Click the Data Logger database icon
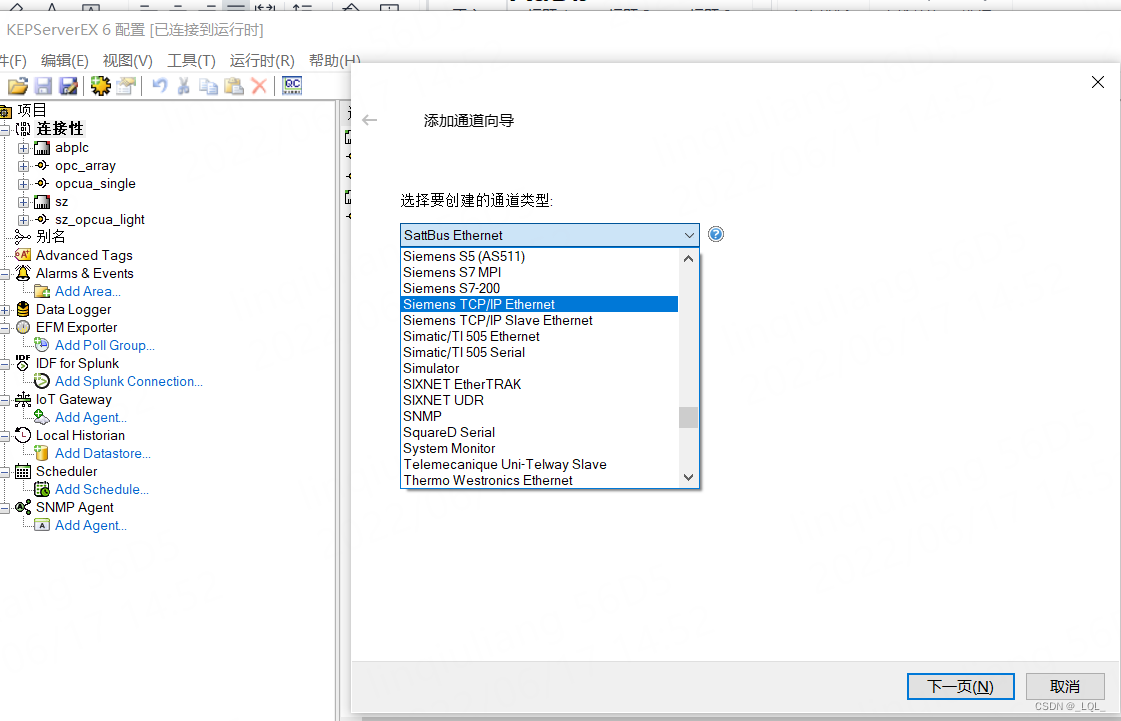 tap(23, 309)
